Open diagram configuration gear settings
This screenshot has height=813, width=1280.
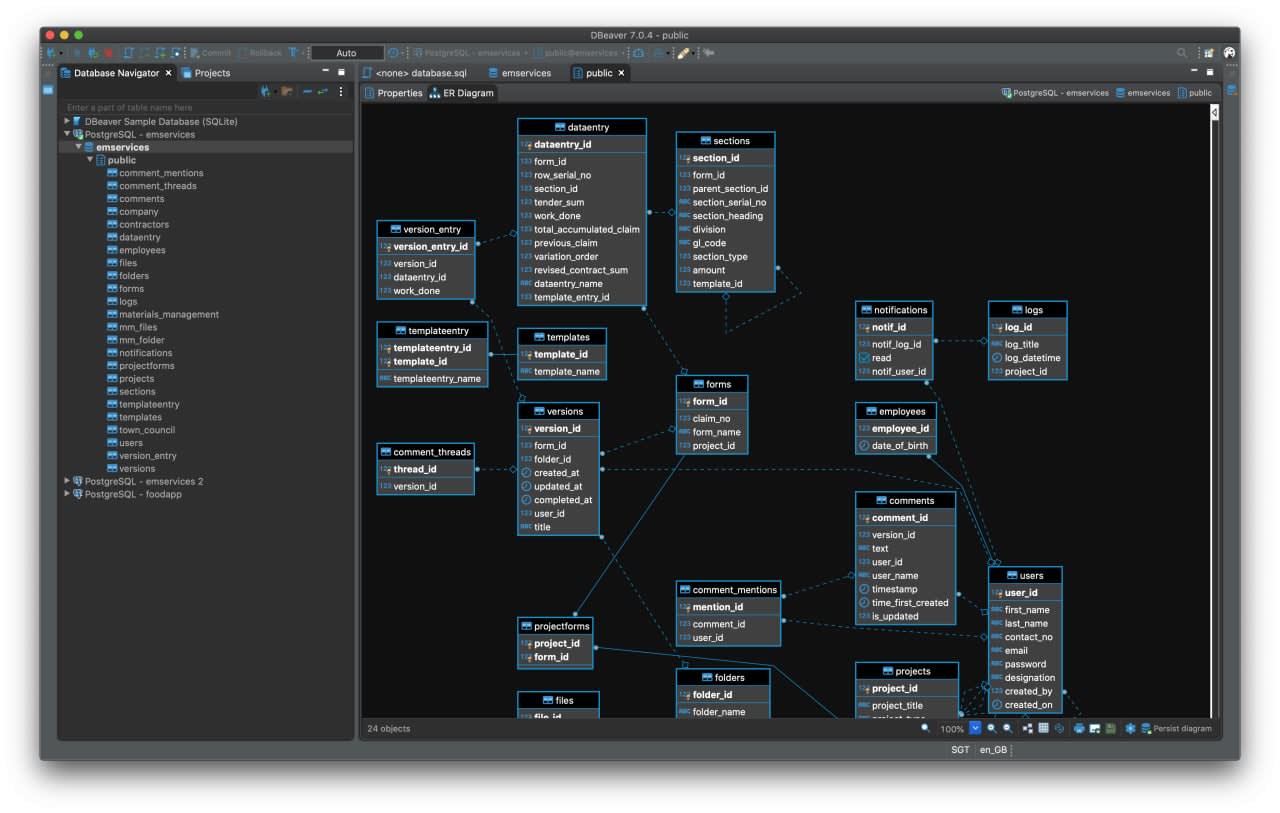point(1130,729)
